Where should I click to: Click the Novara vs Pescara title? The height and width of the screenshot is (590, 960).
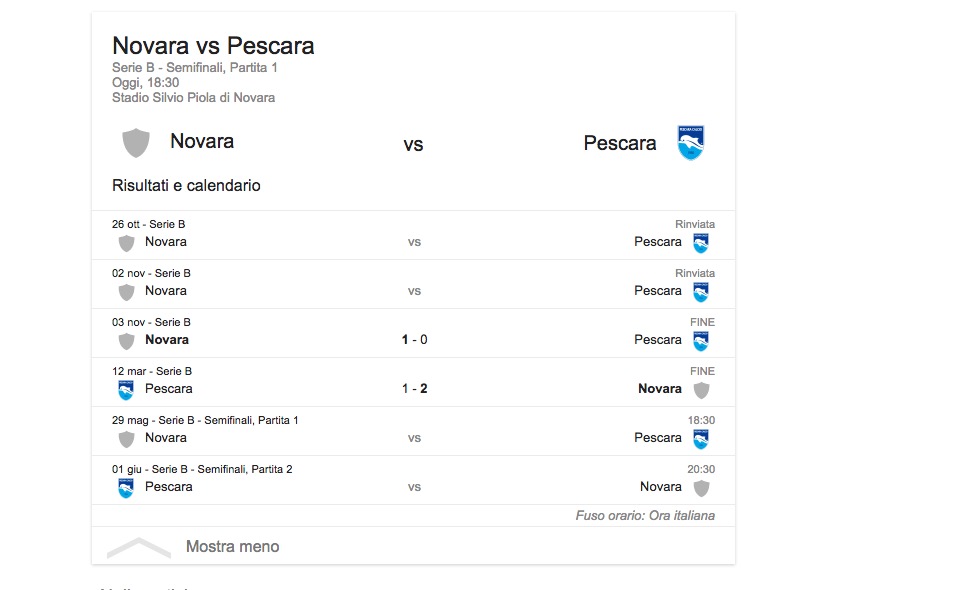coord(213,46)
